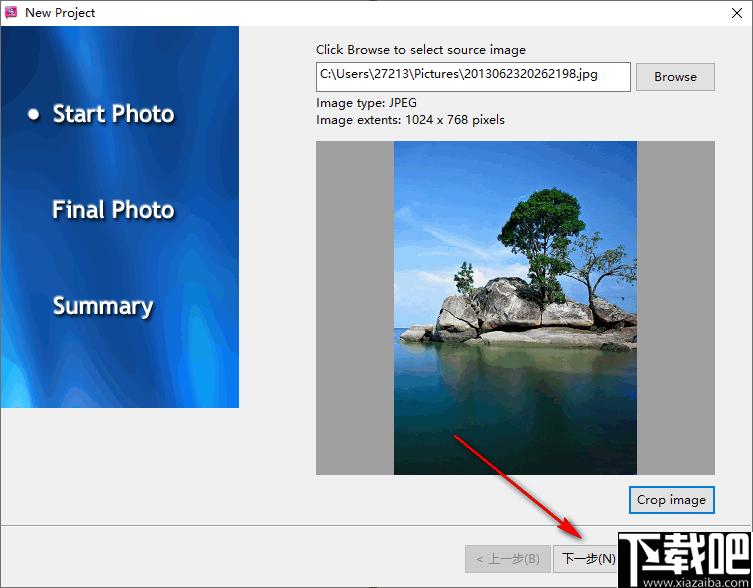Viewport: 753px width, 588px height.
Task: Go to the next step with 下一步(N)
Action: (587, 559)
